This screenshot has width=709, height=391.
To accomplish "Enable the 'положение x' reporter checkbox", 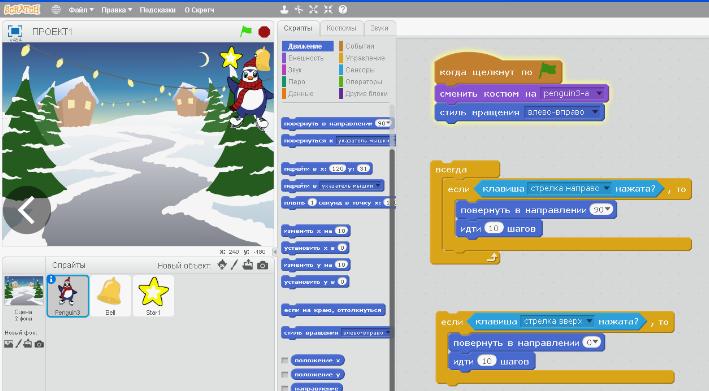I will coord(284,360).
